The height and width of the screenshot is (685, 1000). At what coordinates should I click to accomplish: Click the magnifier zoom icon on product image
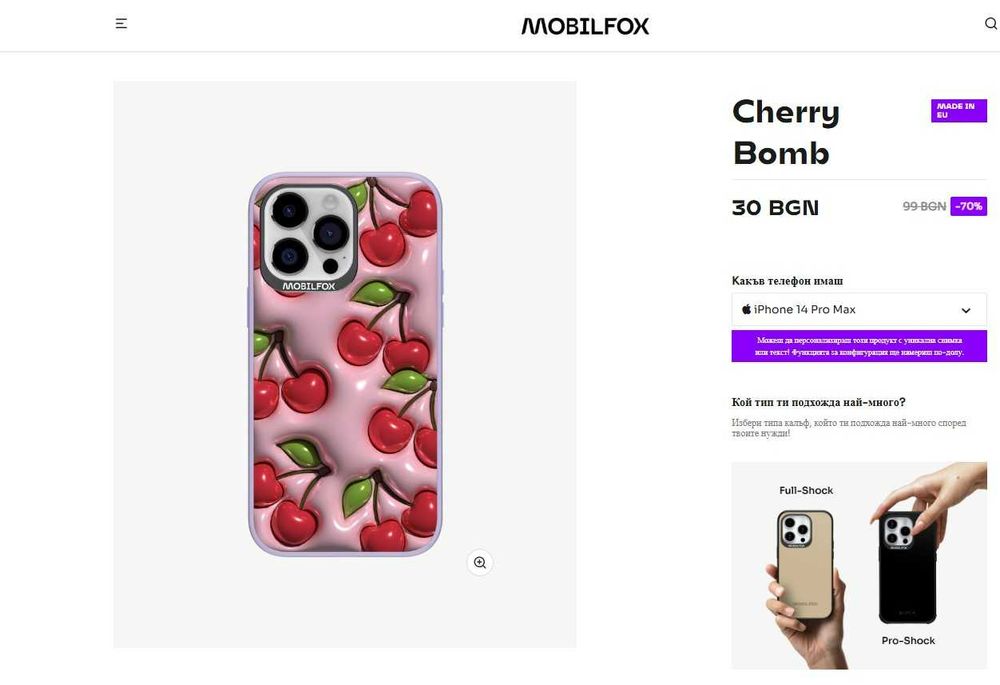[x=480, y=563]
